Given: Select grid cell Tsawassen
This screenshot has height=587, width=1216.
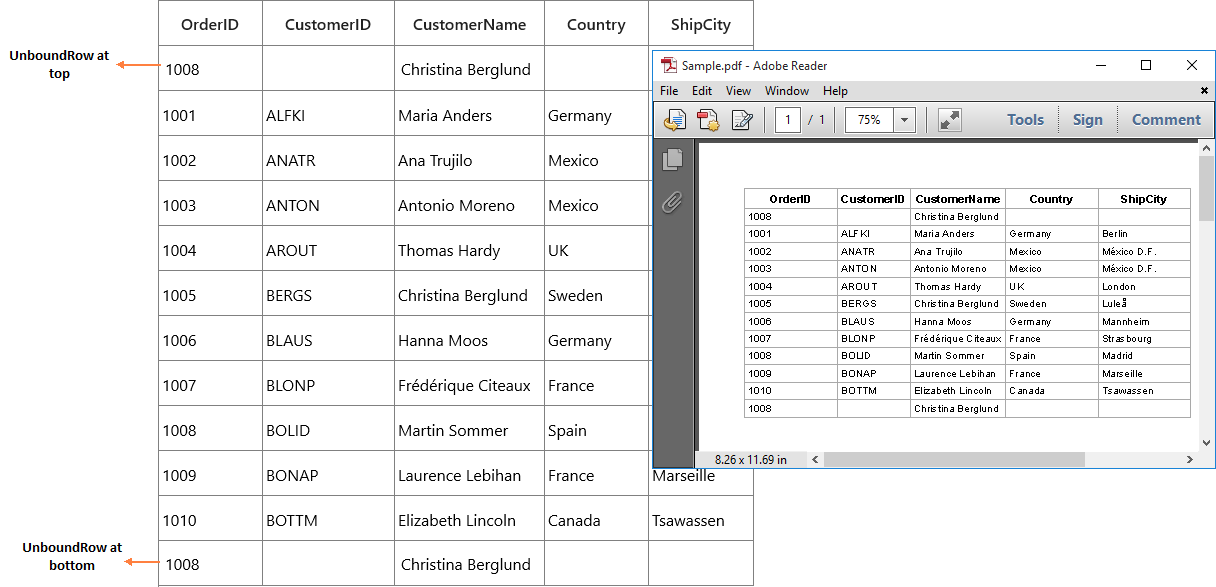Looking at the screenshot, I should click(700, 520).
